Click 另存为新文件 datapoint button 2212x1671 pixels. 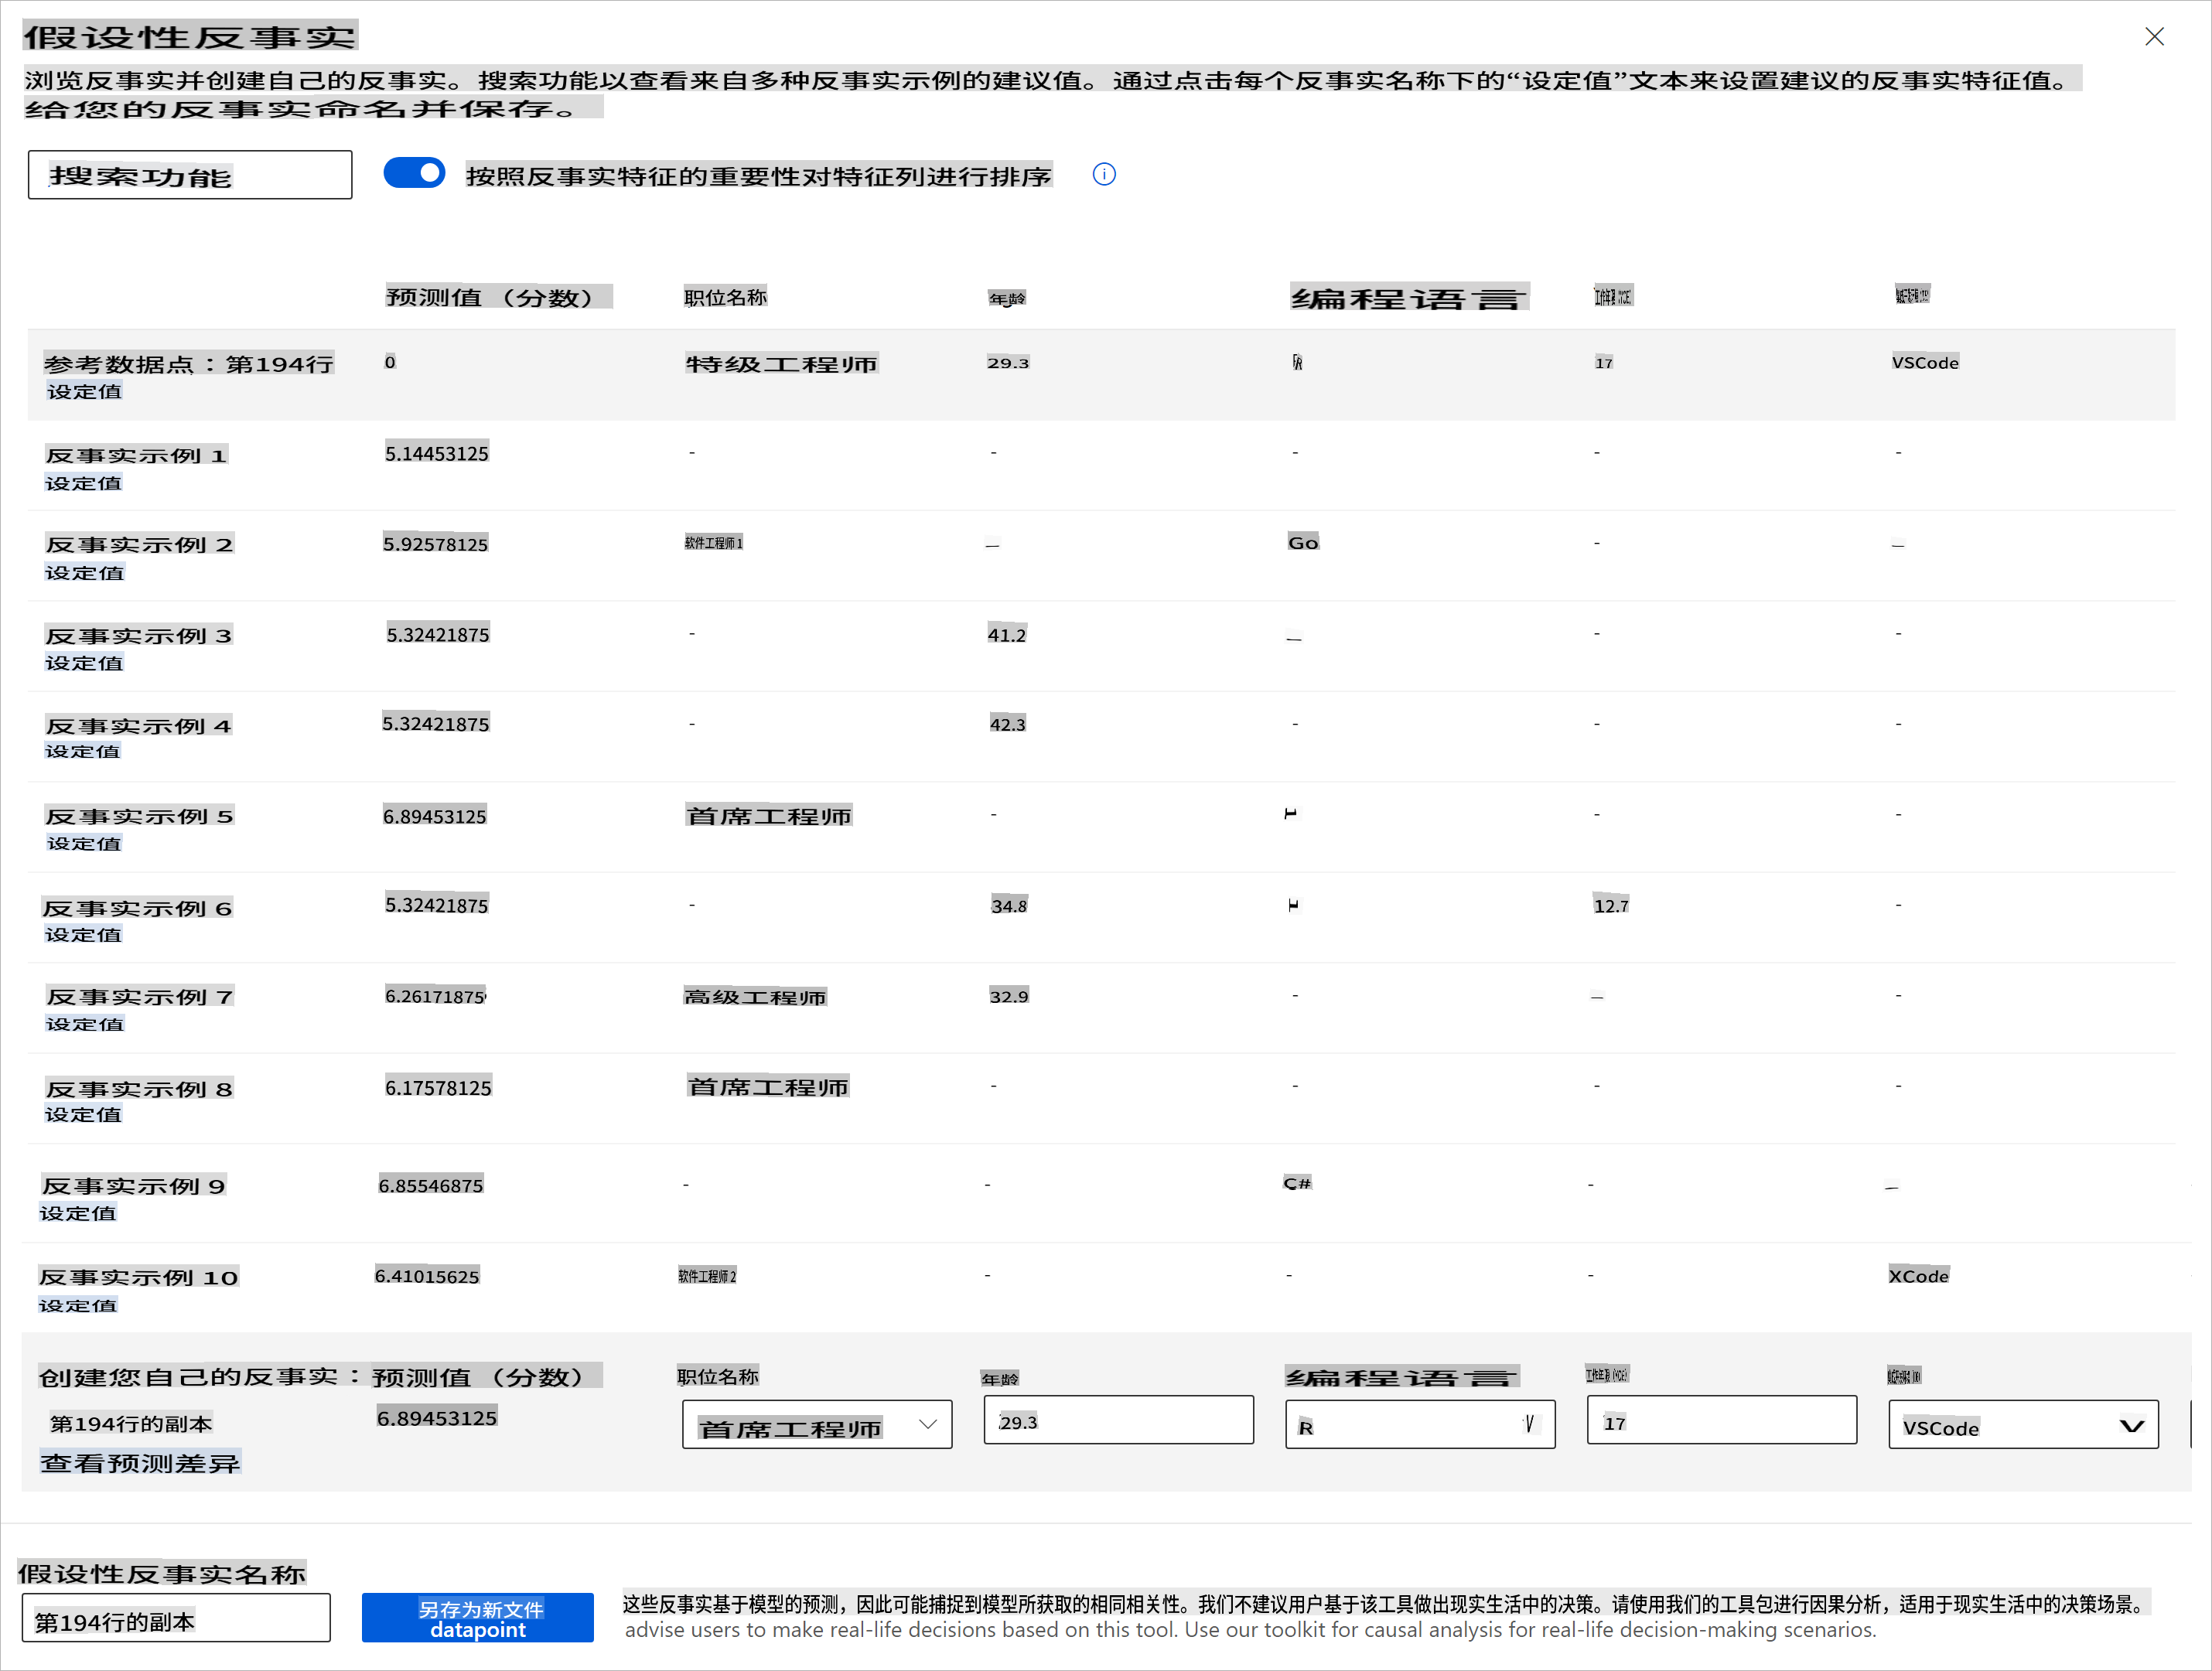click(478, 1618)
